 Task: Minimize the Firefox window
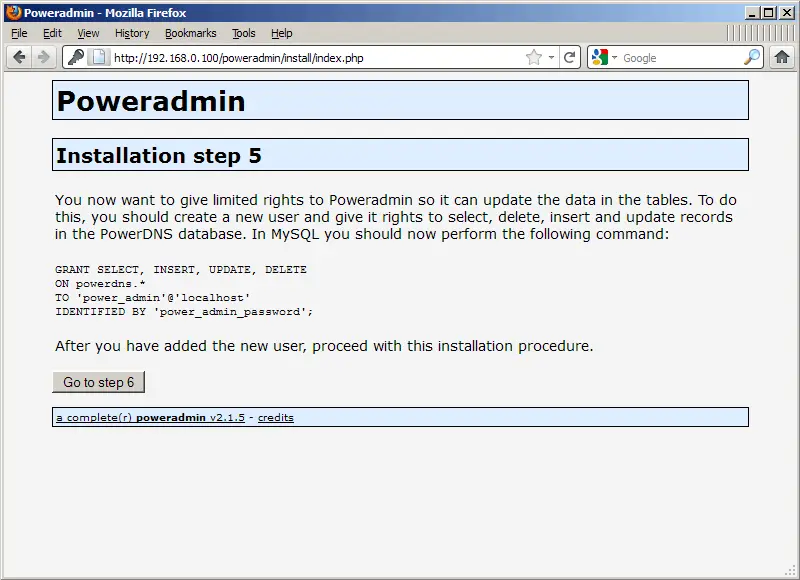[752, 13]
